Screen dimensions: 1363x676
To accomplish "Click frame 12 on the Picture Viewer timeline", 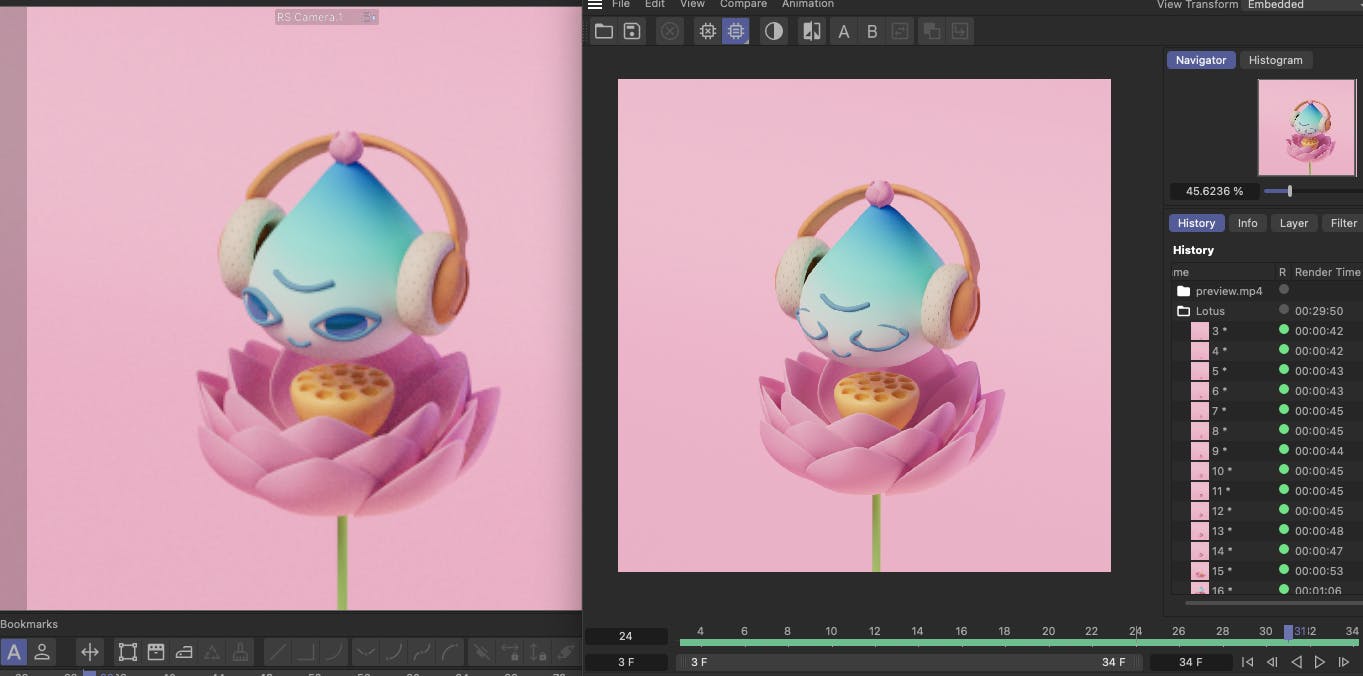I will click(874, 631).
